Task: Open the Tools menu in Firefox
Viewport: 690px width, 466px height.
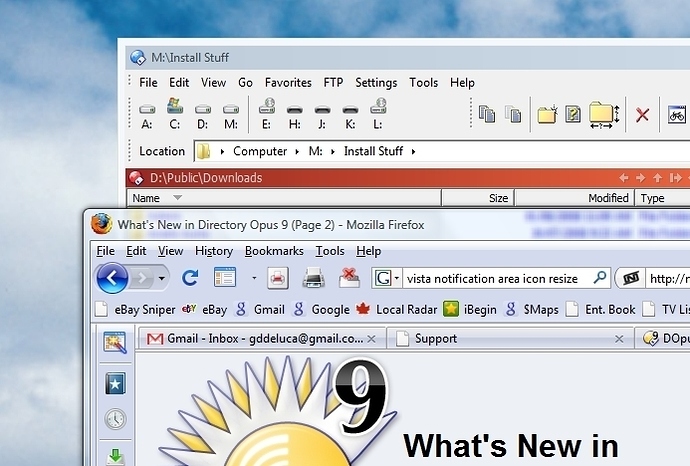Action: coord(330,251)
